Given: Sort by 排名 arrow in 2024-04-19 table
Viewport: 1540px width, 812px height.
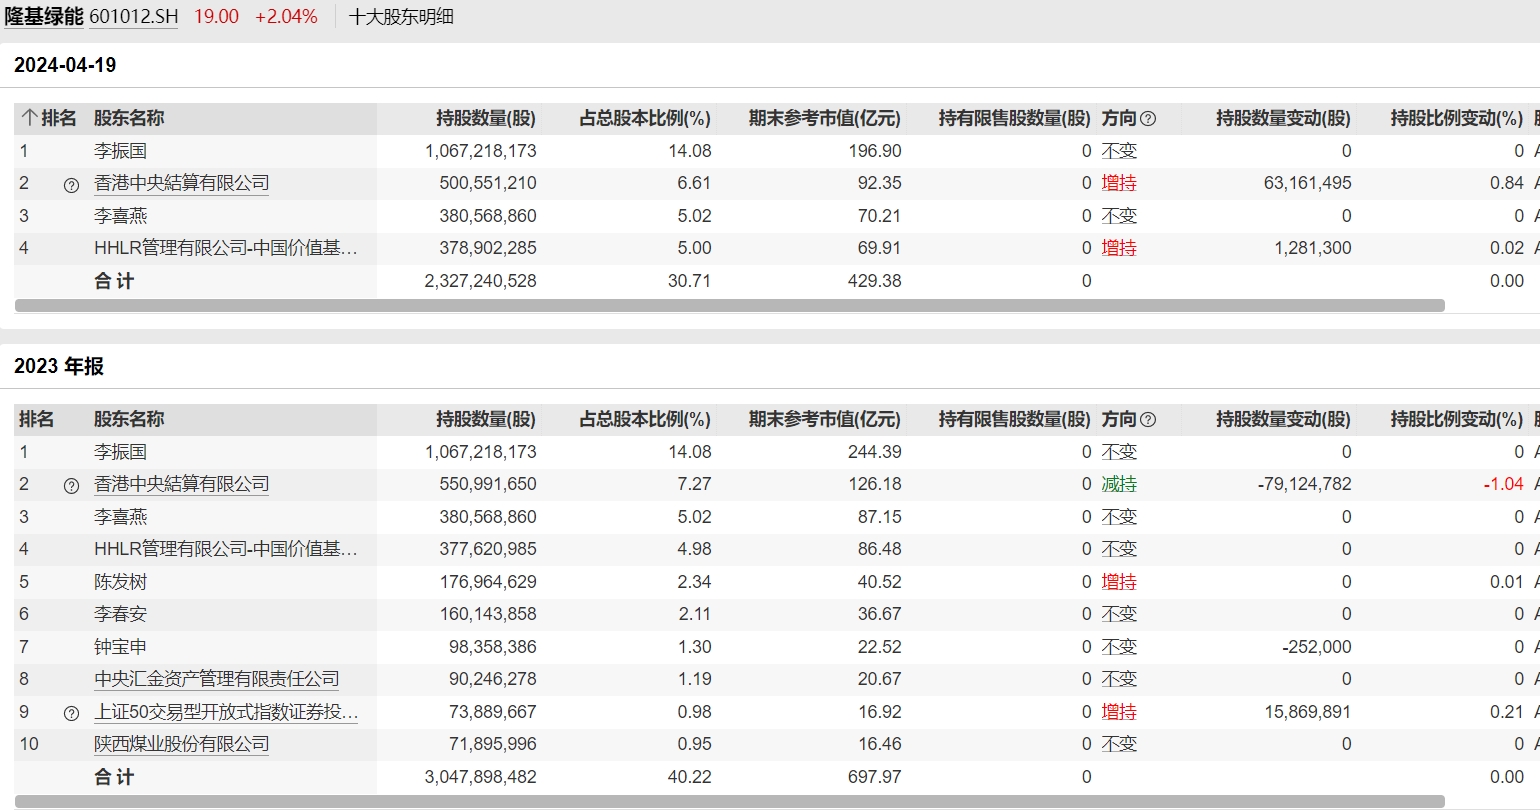Looking at the screenshot, I should tap(29, 118).
